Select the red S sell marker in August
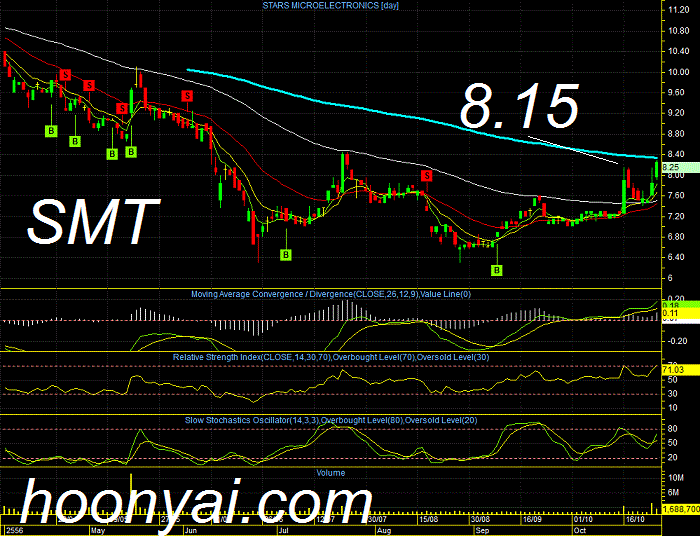The height and width of the screenshot is (536, 700). (427, 175)
